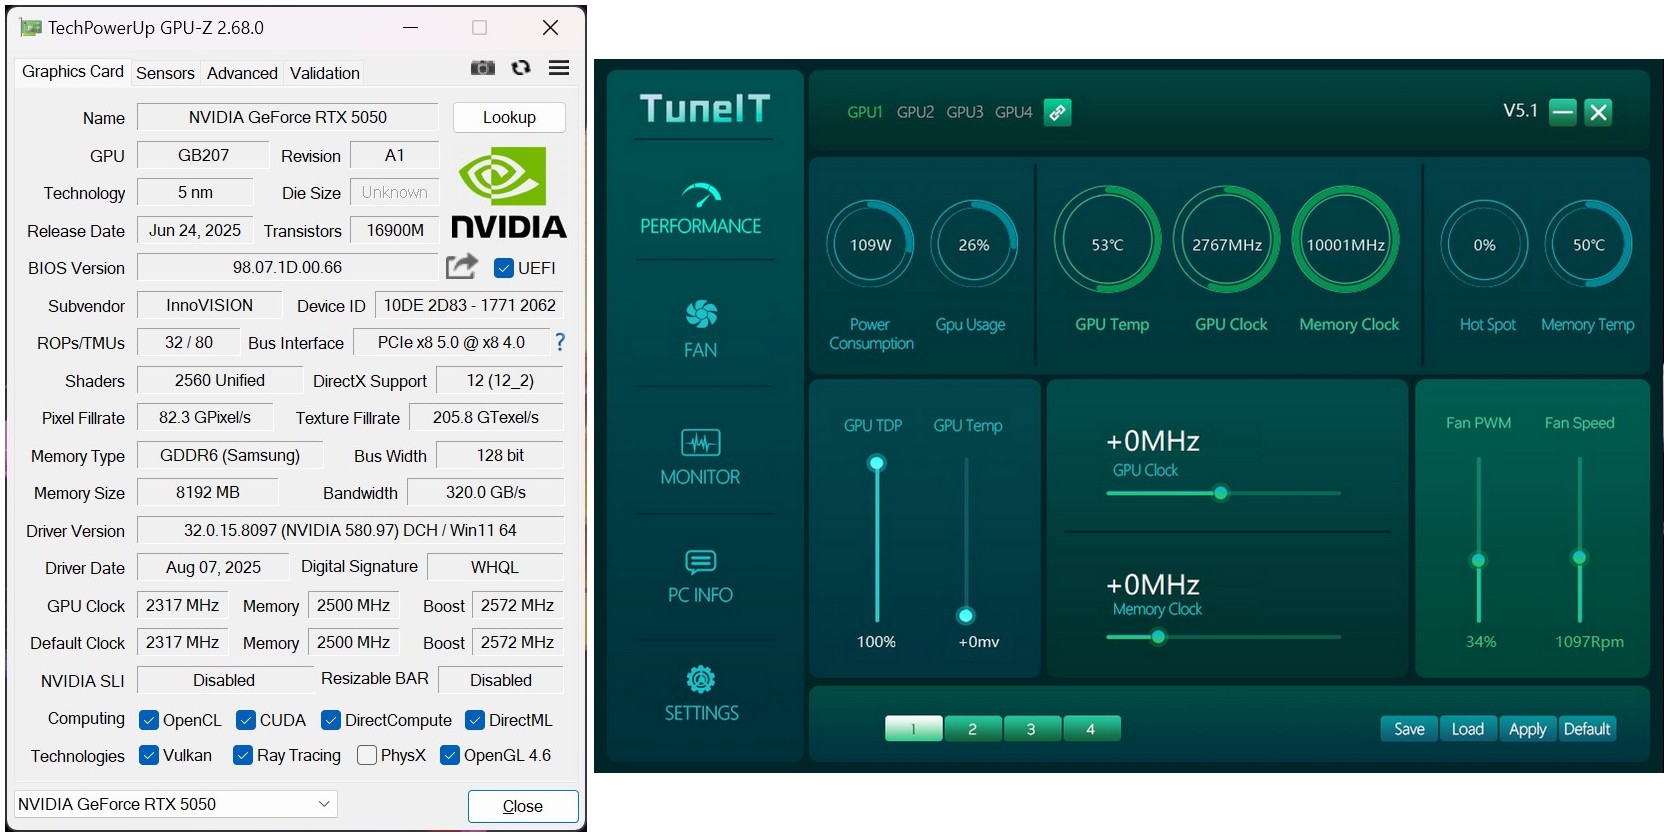1670x836 pixels.
Task: Click the Power Consumption 109W gauge
Action: [870, 244]
